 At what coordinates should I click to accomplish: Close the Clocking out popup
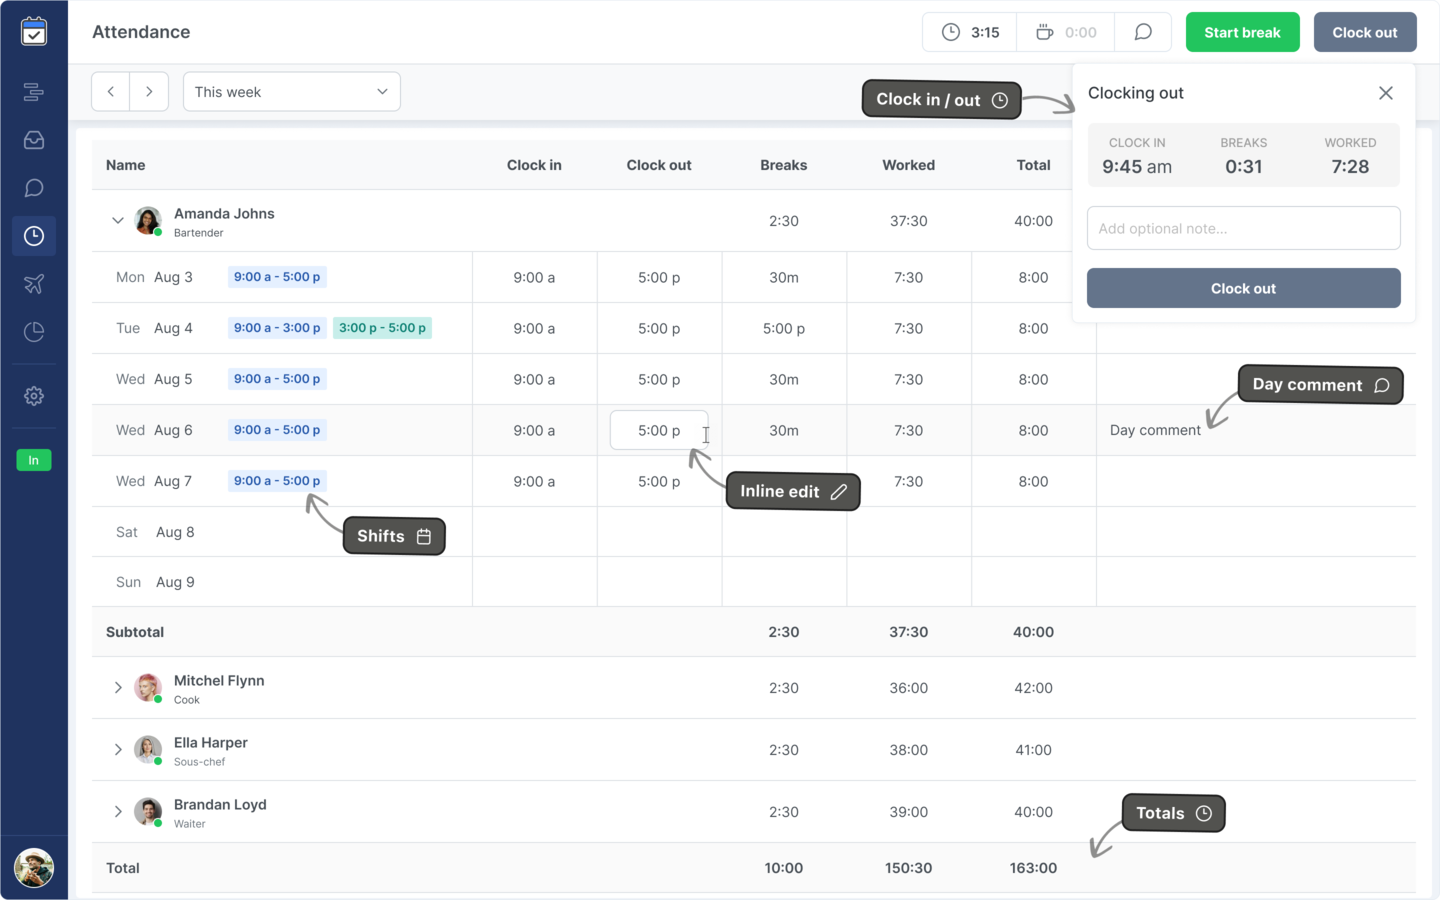click(1386, 92)
